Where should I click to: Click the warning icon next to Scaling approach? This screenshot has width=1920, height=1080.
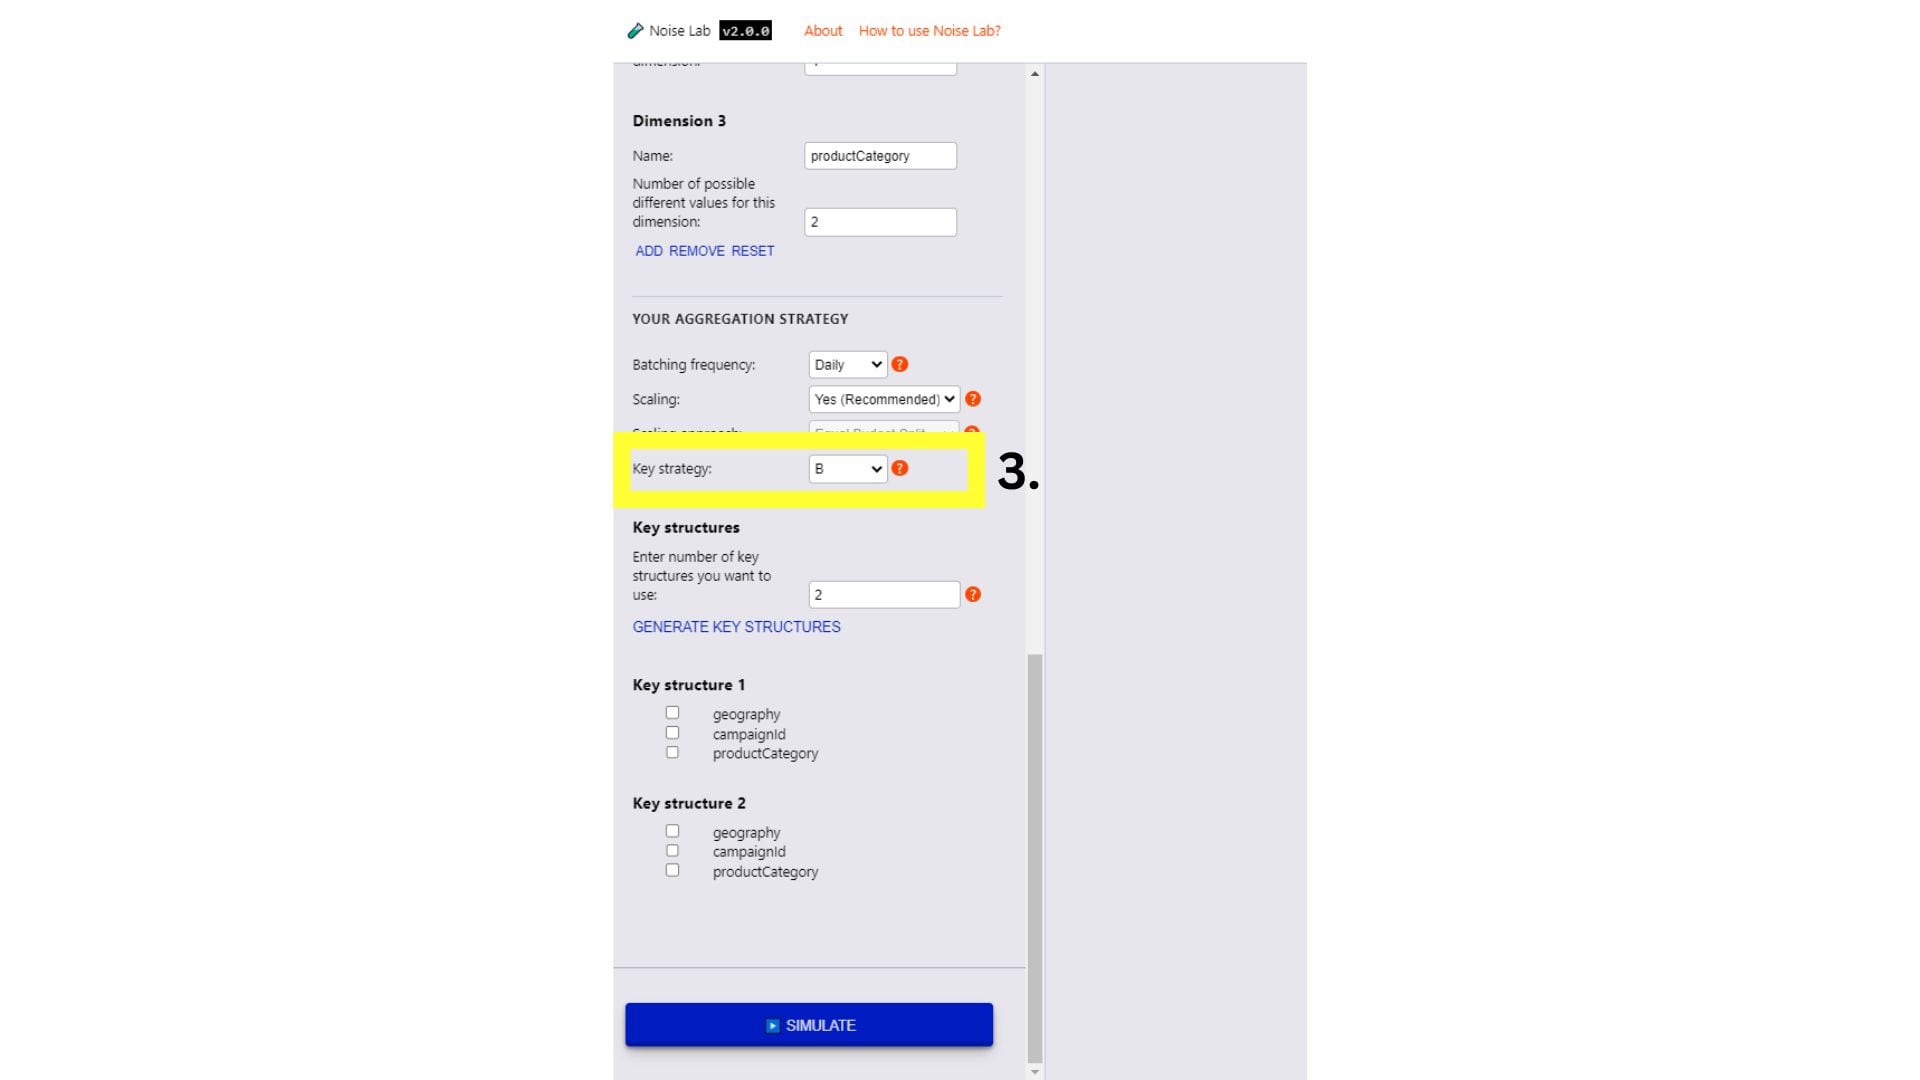click(973, 431)
